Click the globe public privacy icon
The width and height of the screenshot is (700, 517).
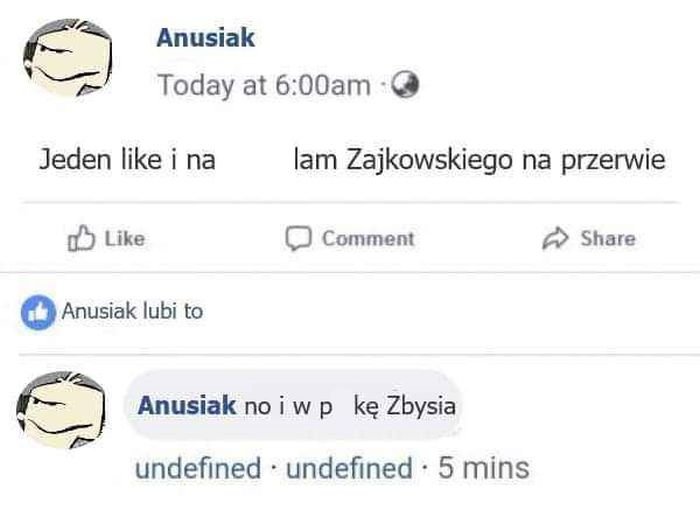tap(405, 86)
